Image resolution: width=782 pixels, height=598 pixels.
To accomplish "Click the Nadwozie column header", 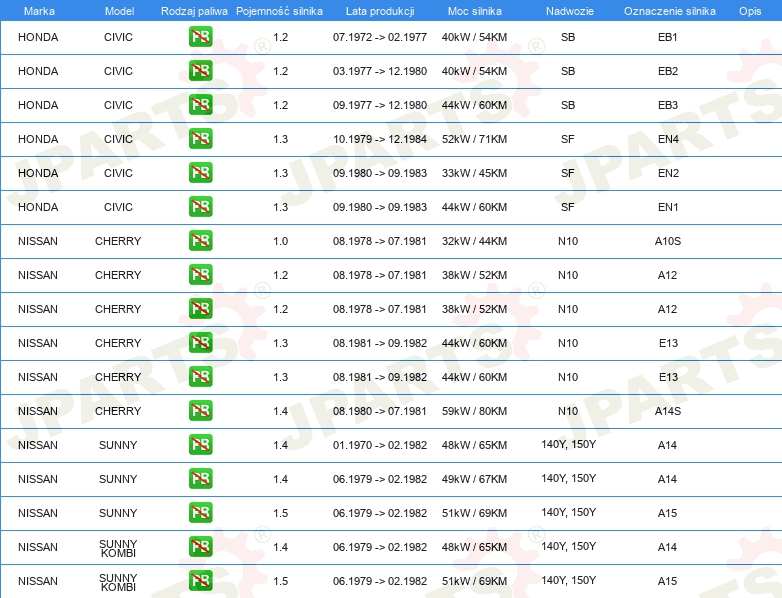I will point(570,11).
